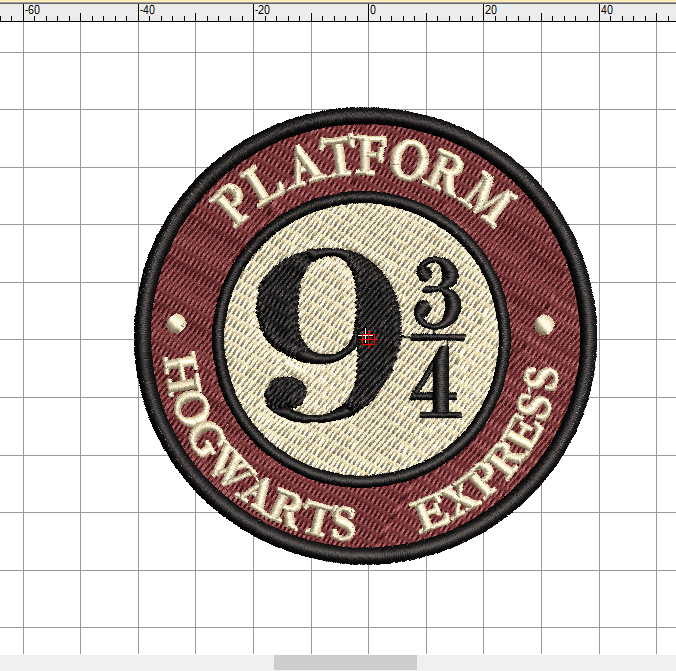The height and width of the screenshot is (671, 676).
Task: Click the 0 mark on the ruler
Action: (x=372, y=10)
